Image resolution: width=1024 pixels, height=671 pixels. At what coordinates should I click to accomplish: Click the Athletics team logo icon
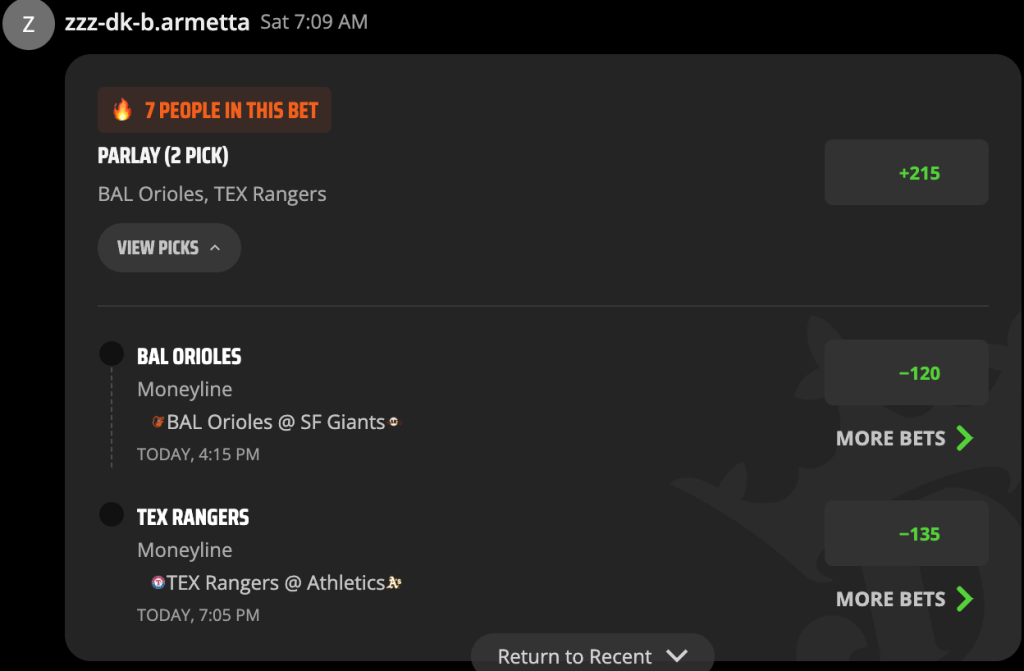tap(394, 582)
